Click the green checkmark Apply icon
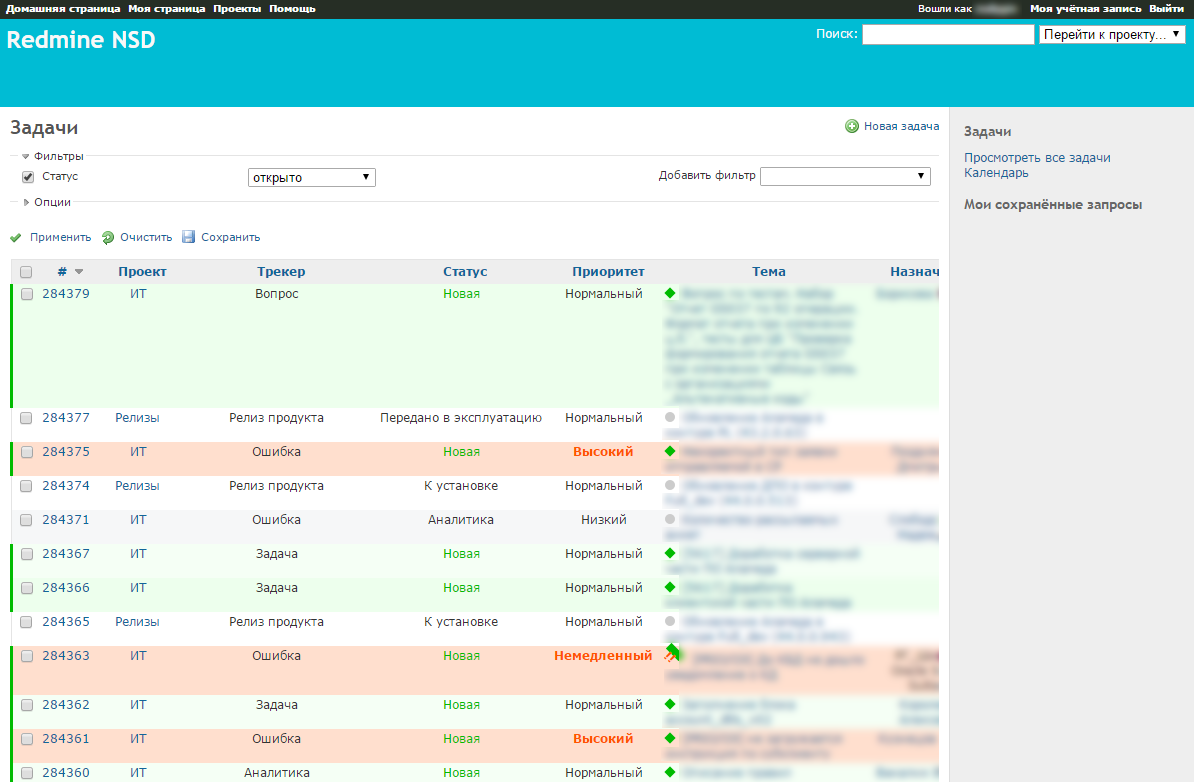 tap(16, 238)
